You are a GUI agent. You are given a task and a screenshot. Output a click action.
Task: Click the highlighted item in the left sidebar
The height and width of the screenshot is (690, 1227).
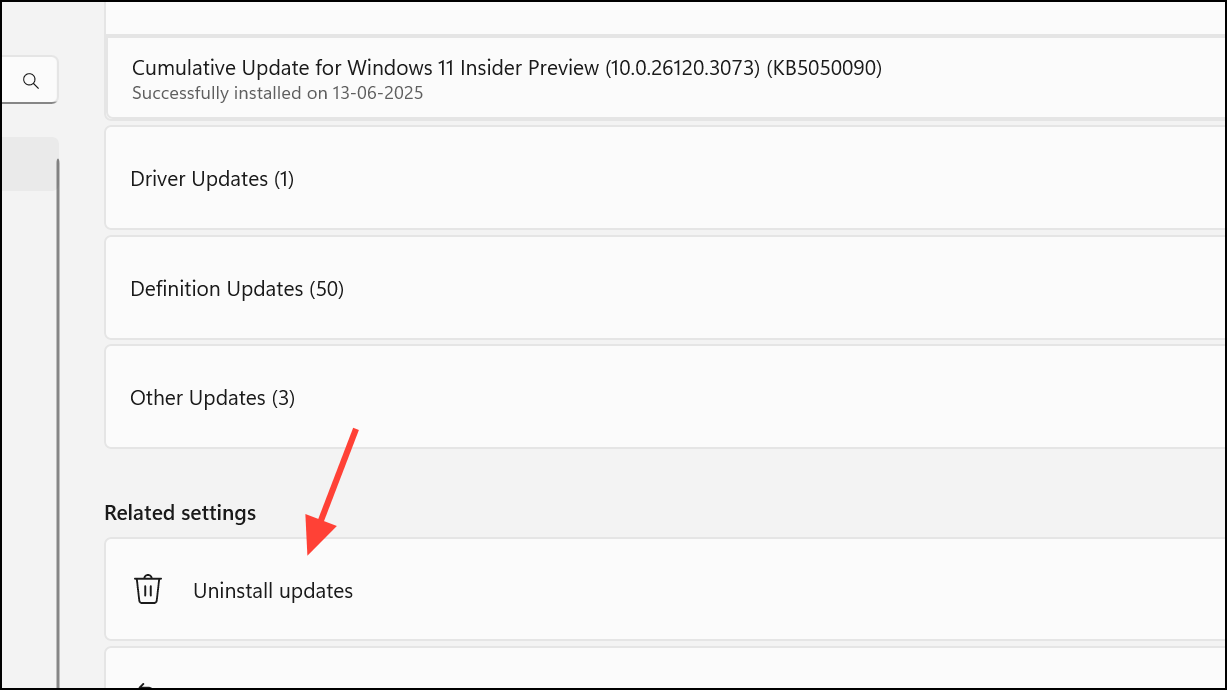(29, 164)
